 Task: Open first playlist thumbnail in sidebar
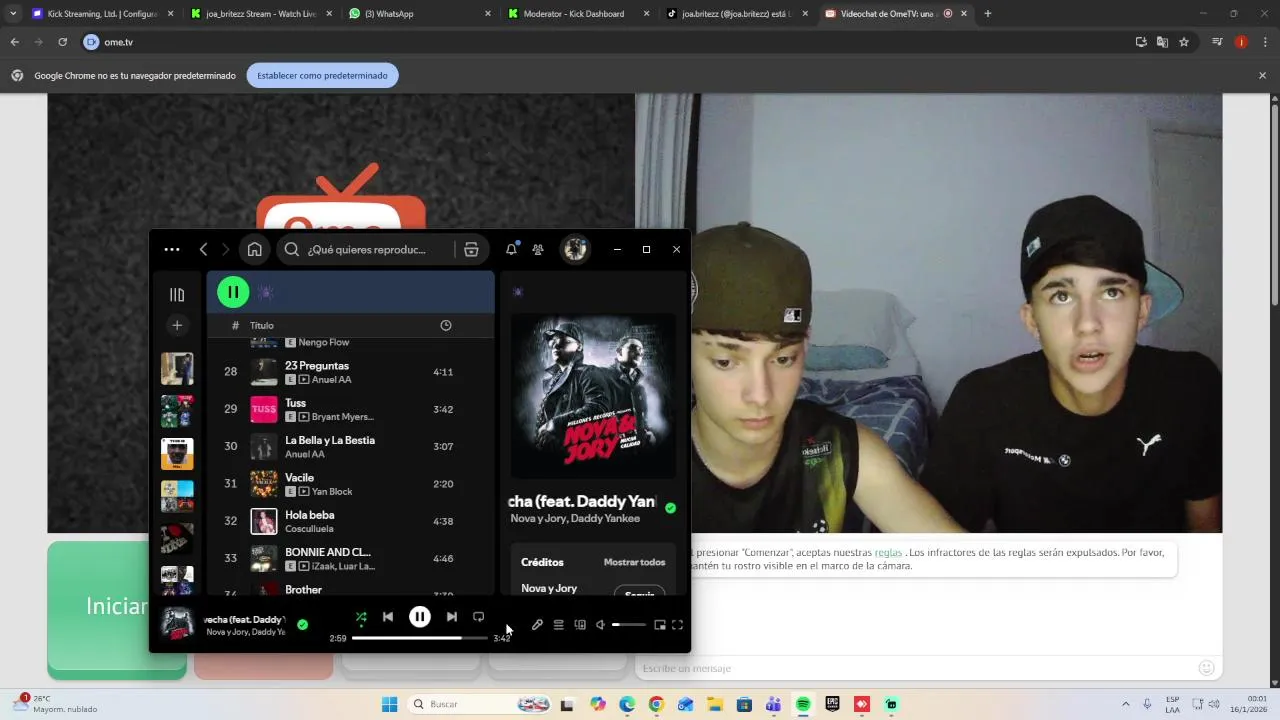pos(177,368)
